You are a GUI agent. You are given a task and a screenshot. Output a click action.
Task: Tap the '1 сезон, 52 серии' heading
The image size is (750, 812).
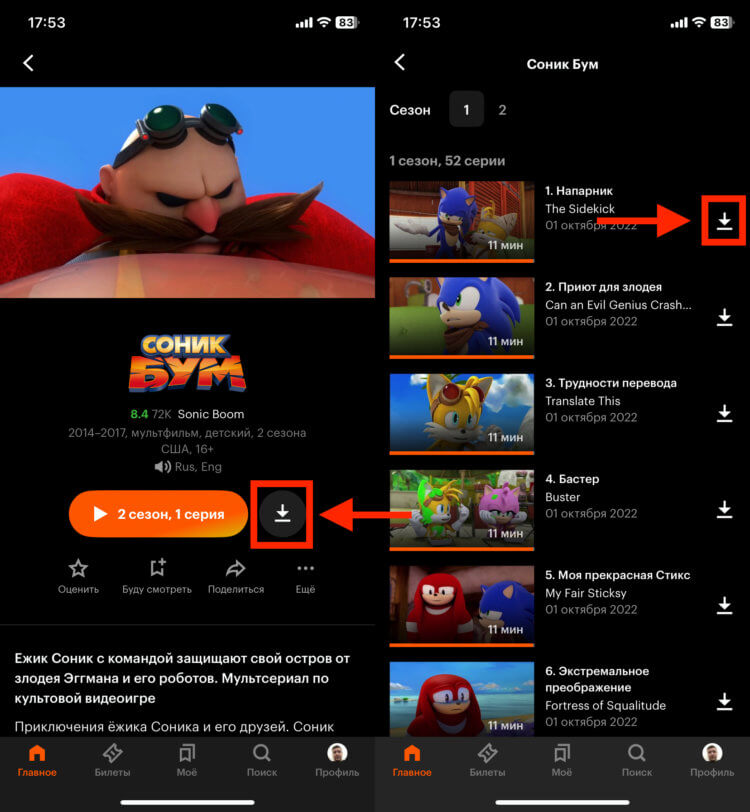(x=447, y=161)
